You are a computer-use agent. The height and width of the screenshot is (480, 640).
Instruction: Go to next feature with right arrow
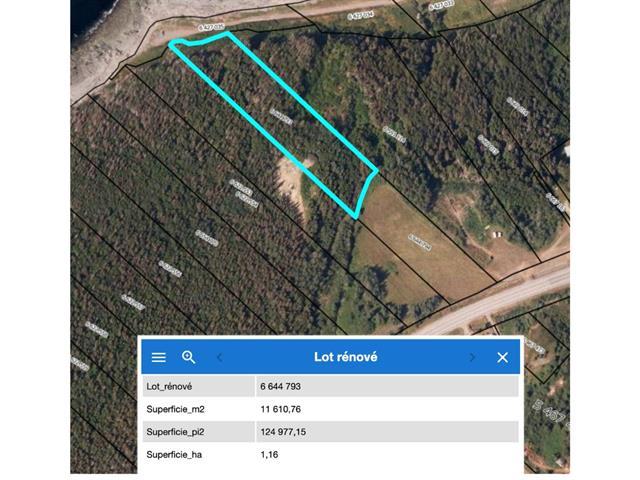(473, 357)
